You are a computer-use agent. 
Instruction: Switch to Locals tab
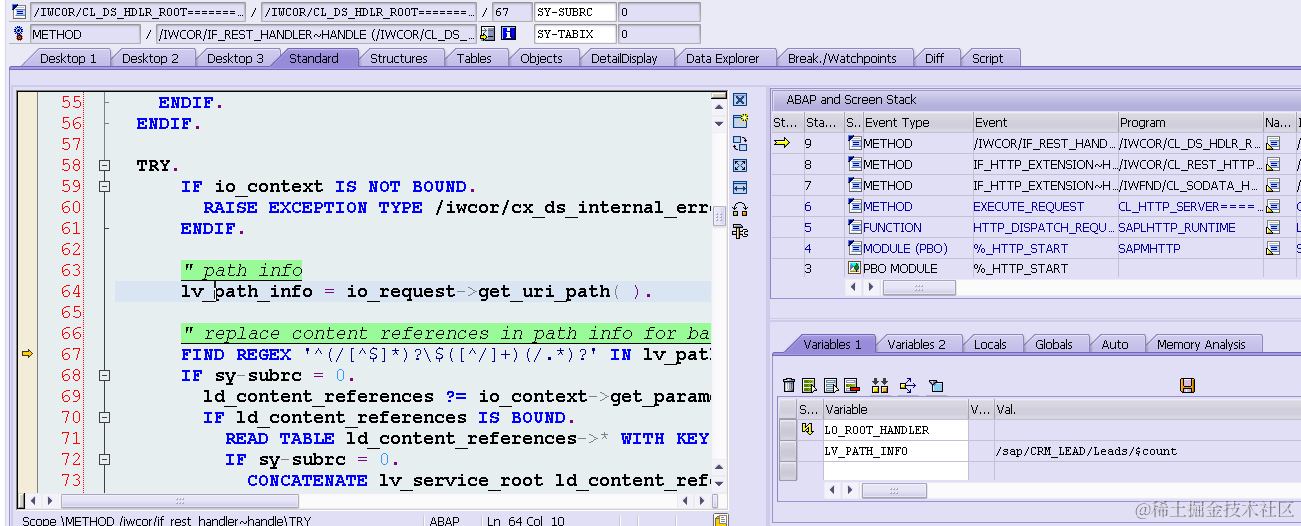pyautogui.click(x=990, y=344)
